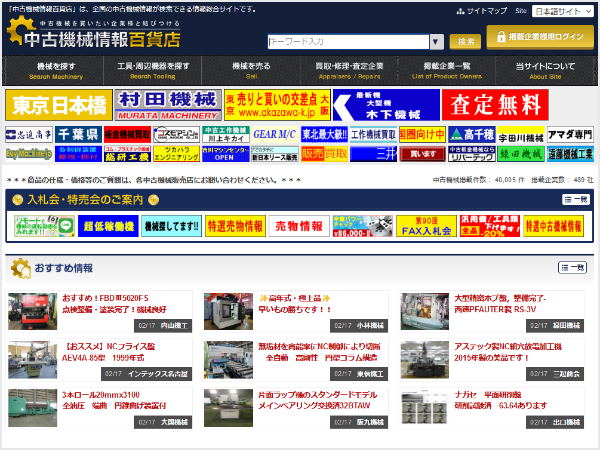The width and height of the screenshot is (600, 450).
Task: Click the 無垢材 NC制御 listing thumbnail
Action: [228, 360]
